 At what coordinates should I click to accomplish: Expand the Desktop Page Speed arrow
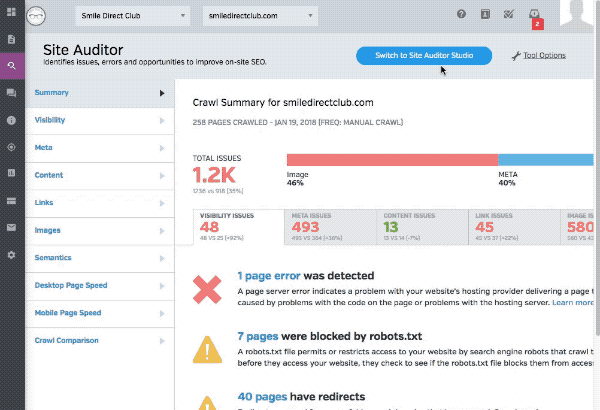162,286
